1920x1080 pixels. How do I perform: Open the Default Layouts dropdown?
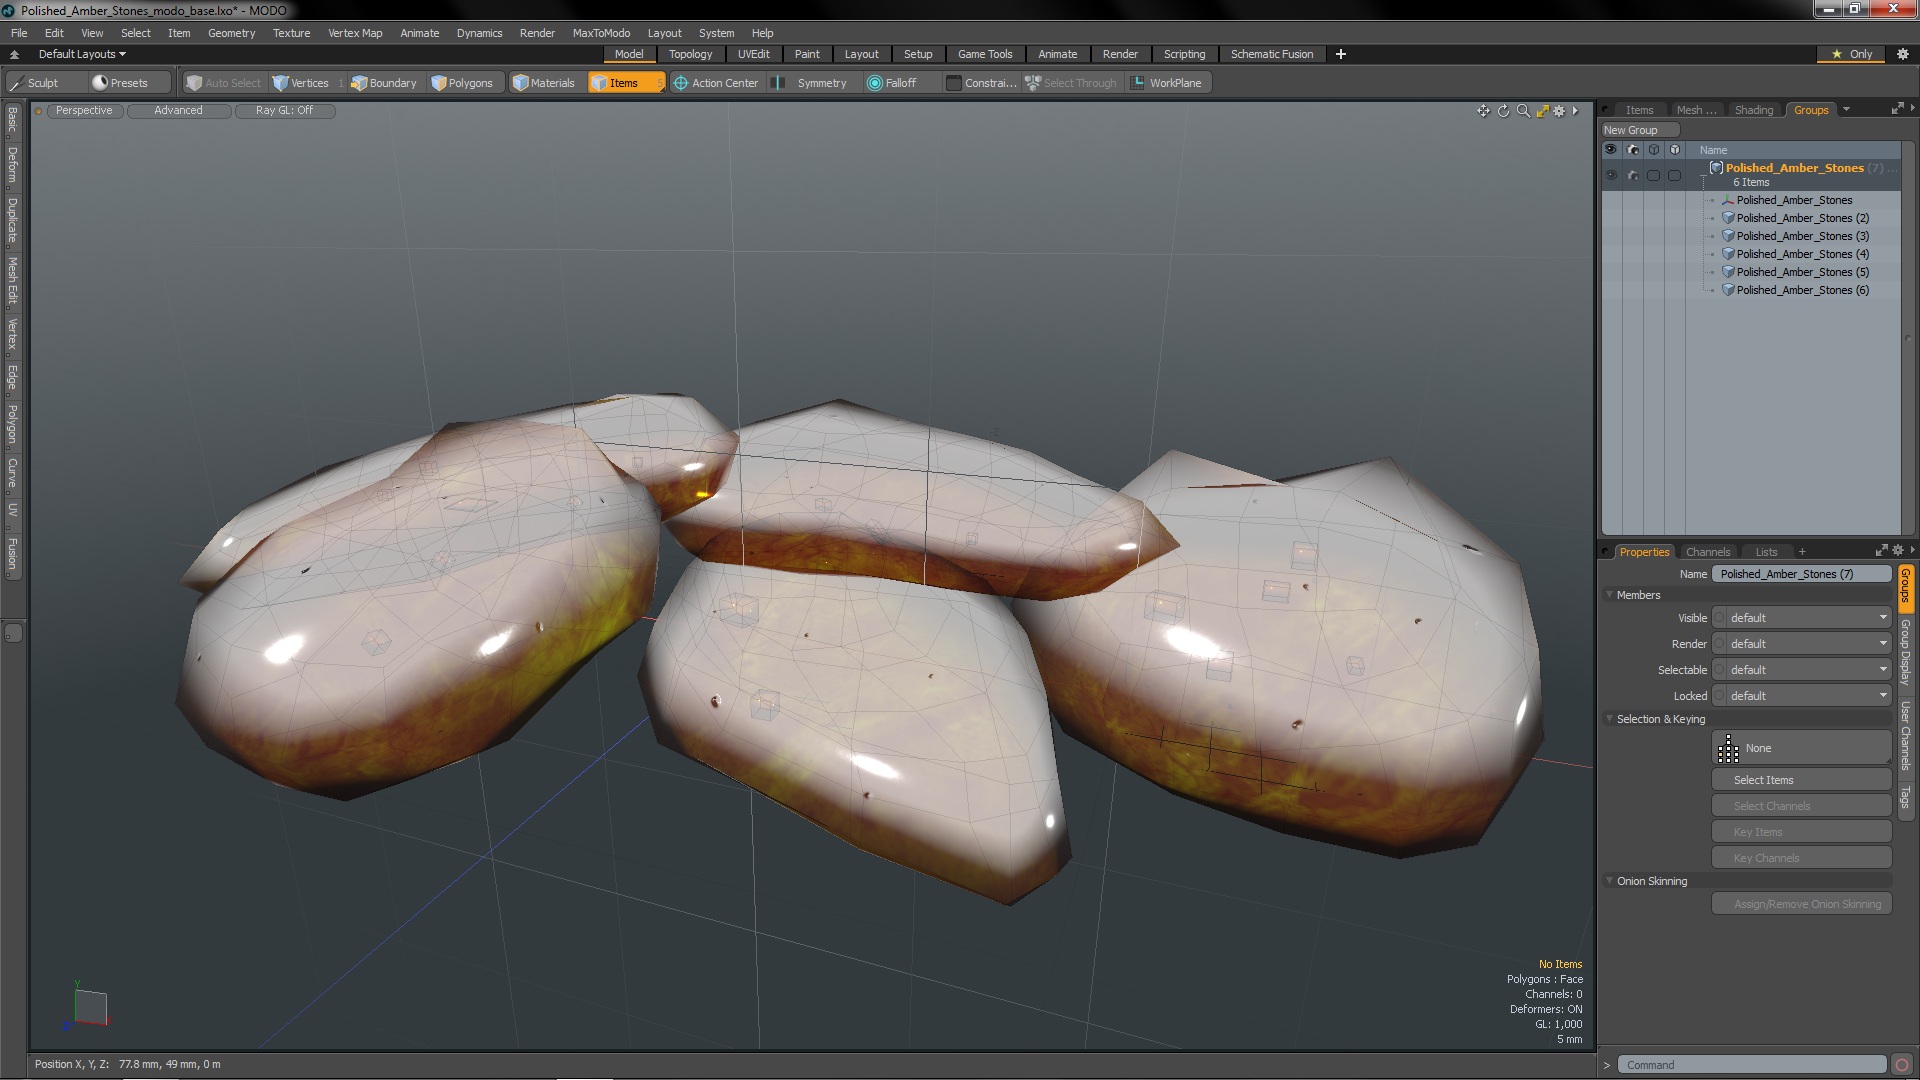[x=82, y=54]
